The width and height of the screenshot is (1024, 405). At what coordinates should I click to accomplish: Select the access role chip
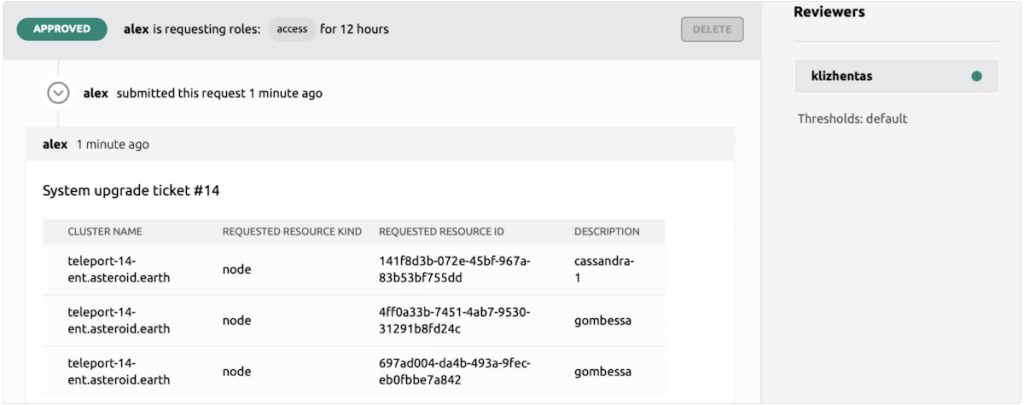292,29
